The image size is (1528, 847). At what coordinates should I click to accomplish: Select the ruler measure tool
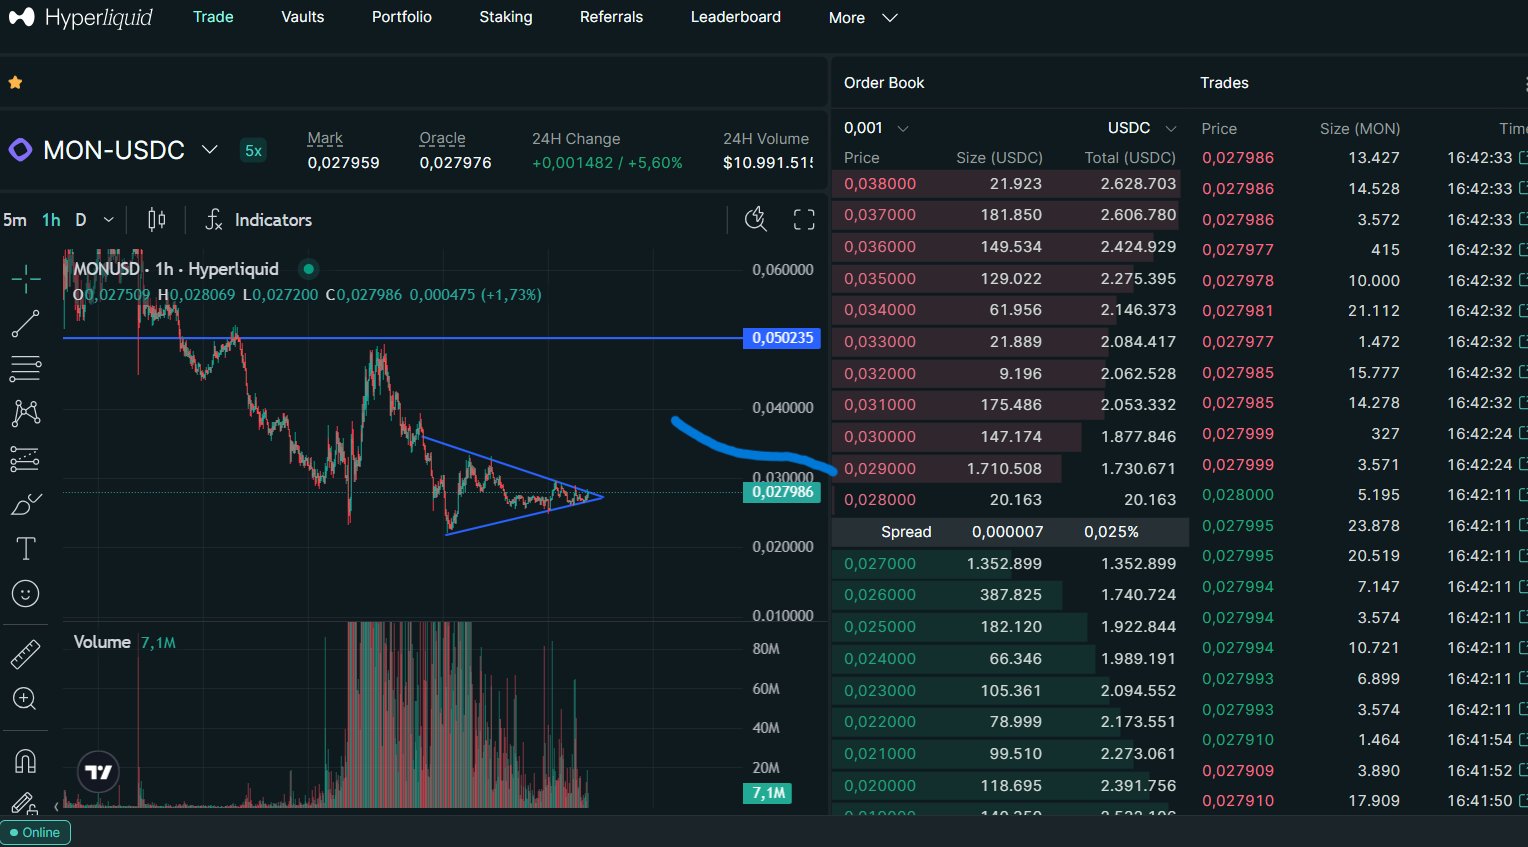click(x=26, y=654)
